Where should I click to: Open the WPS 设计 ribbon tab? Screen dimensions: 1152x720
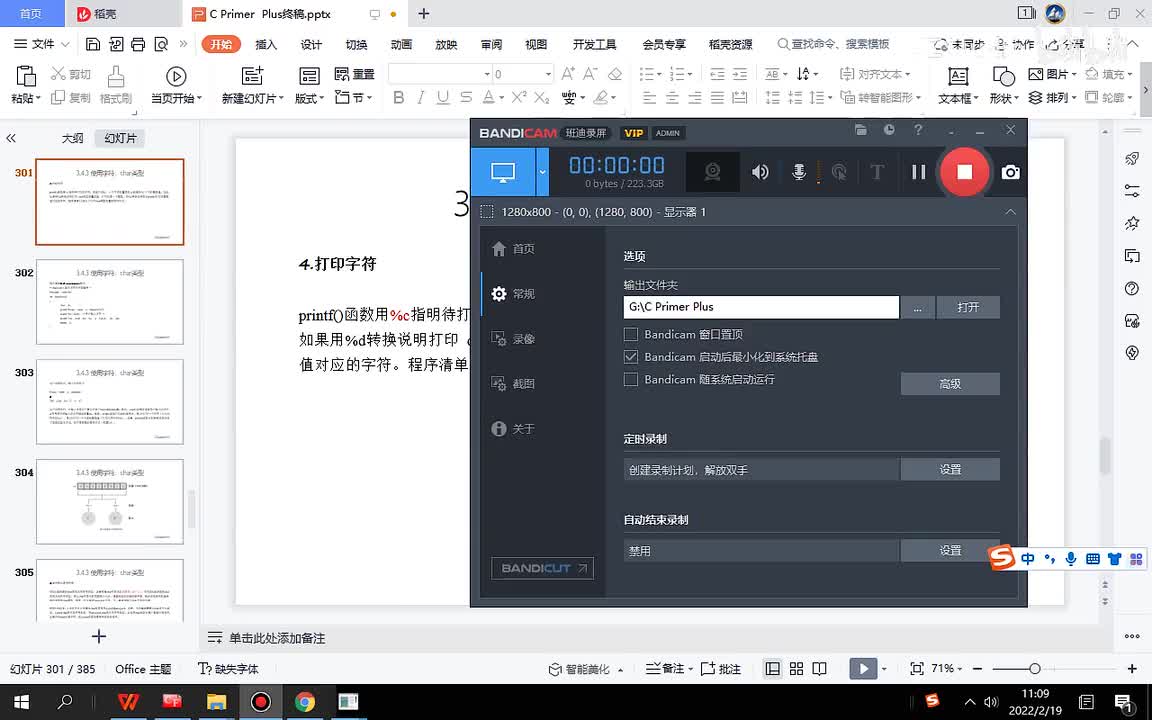click(311, 44)
